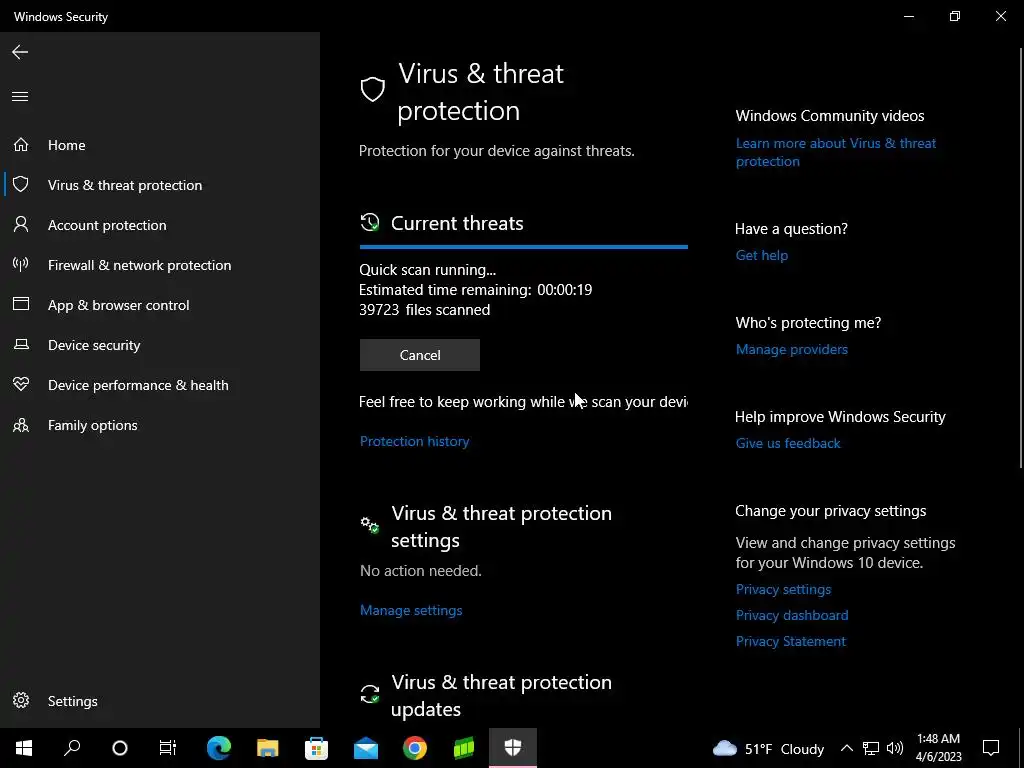Open Privacy dashboard link

point(792,615)
